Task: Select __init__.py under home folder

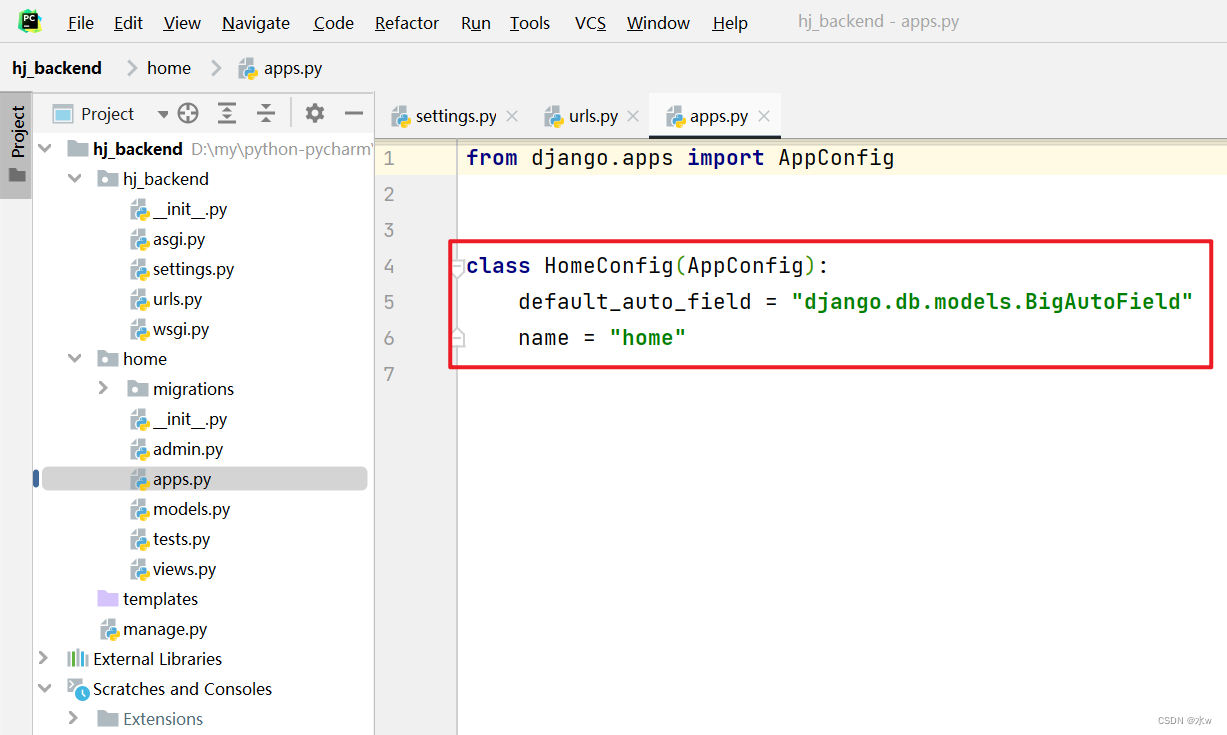Action: [178, 419]
